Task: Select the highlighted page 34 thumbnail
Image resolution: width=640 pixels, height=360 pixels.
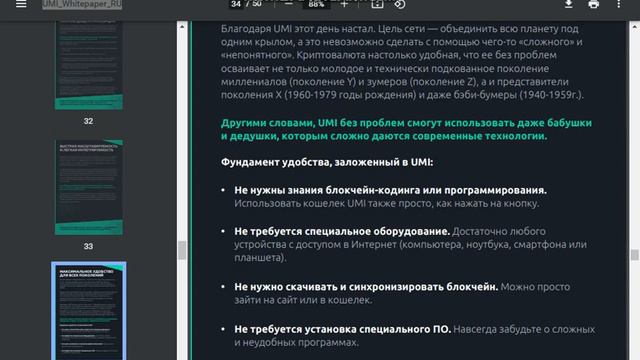Action: click(89, 311)
